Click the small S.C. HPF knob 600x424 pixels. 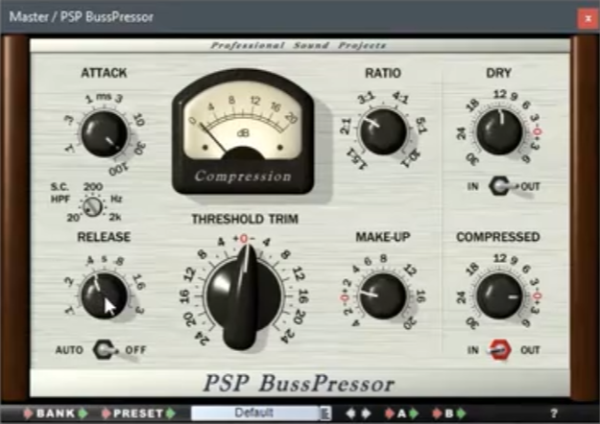[93, 207]
